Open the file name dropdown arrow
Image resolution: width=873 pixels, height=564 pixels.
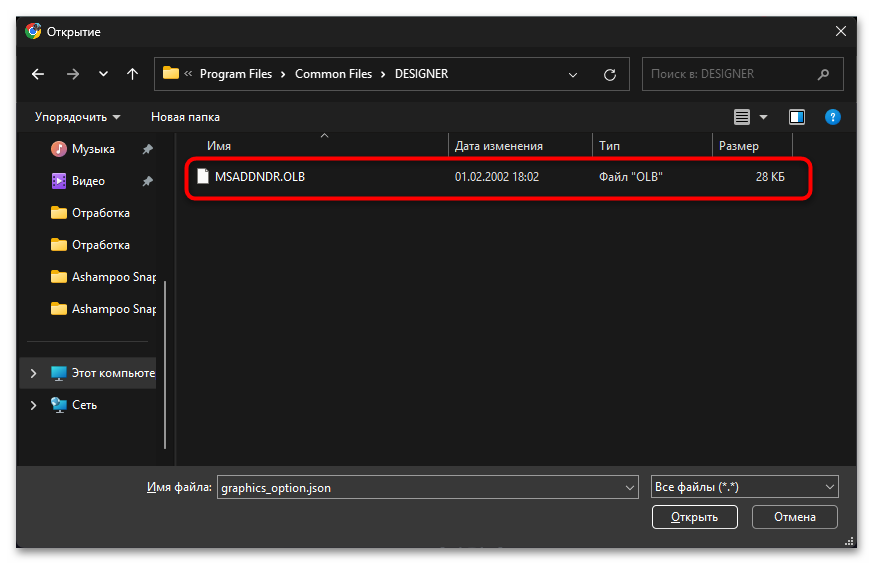[630, 488]
